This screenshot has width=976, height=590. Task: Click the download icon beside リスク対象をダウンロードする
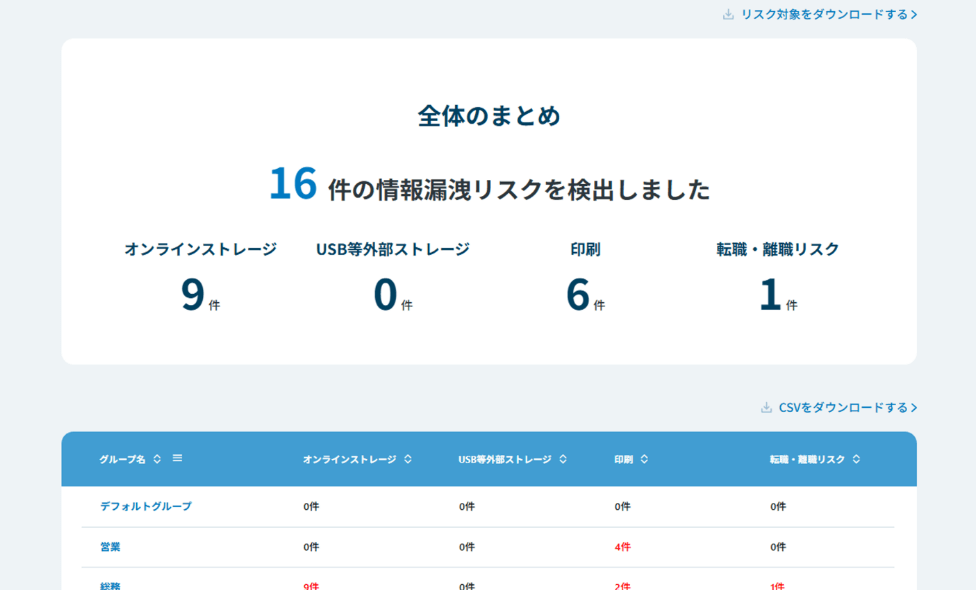pyautogui.click(x=727, y=14)
